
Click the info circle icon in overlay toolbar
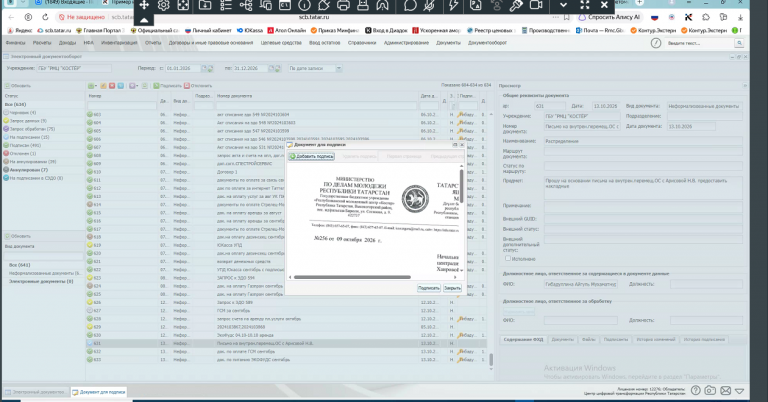(304, 5)
